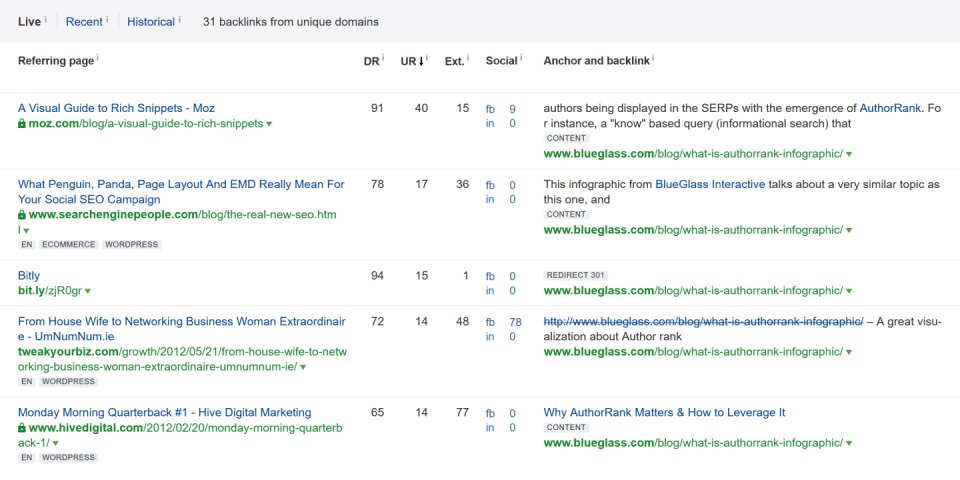Click the info icon beside the Historical tab
Image resolution: width=960 pixels, height=480 pixels.
(x=180, y=18)
